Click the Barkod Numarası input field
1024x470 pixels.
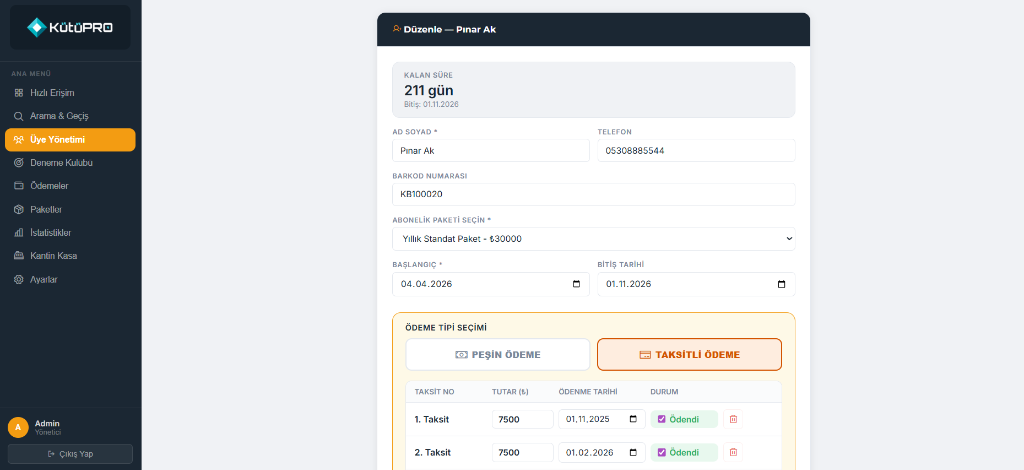coord(594,195)
